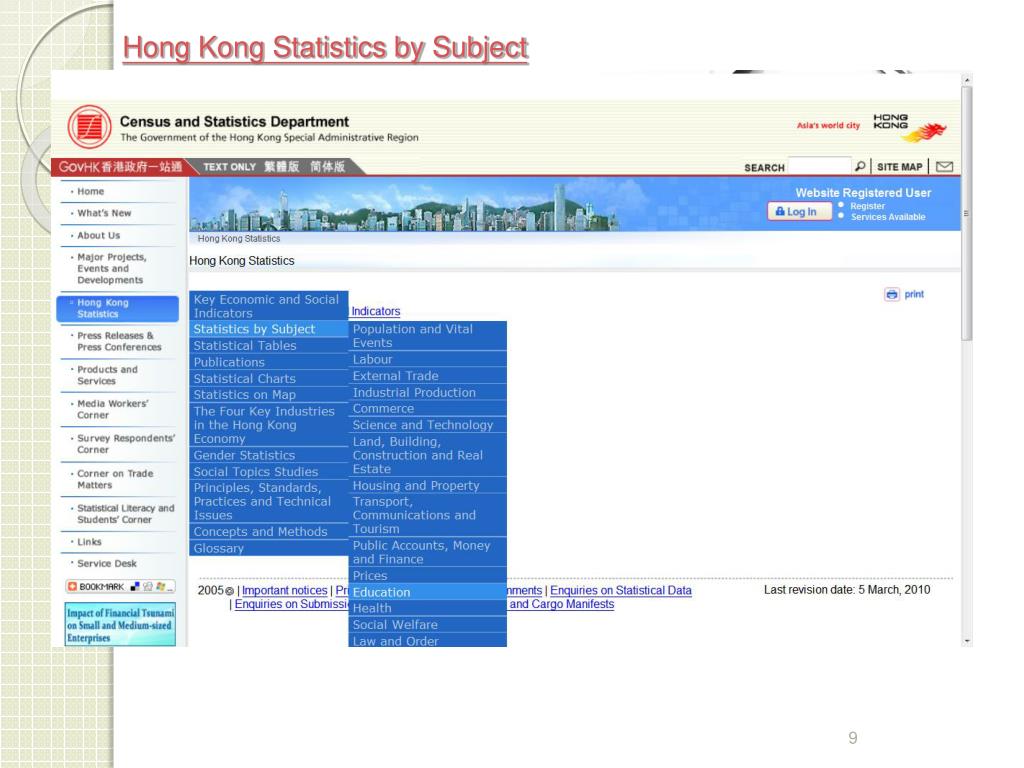
Task: Choose Commerce submenu item
Action: pos(428,409)
